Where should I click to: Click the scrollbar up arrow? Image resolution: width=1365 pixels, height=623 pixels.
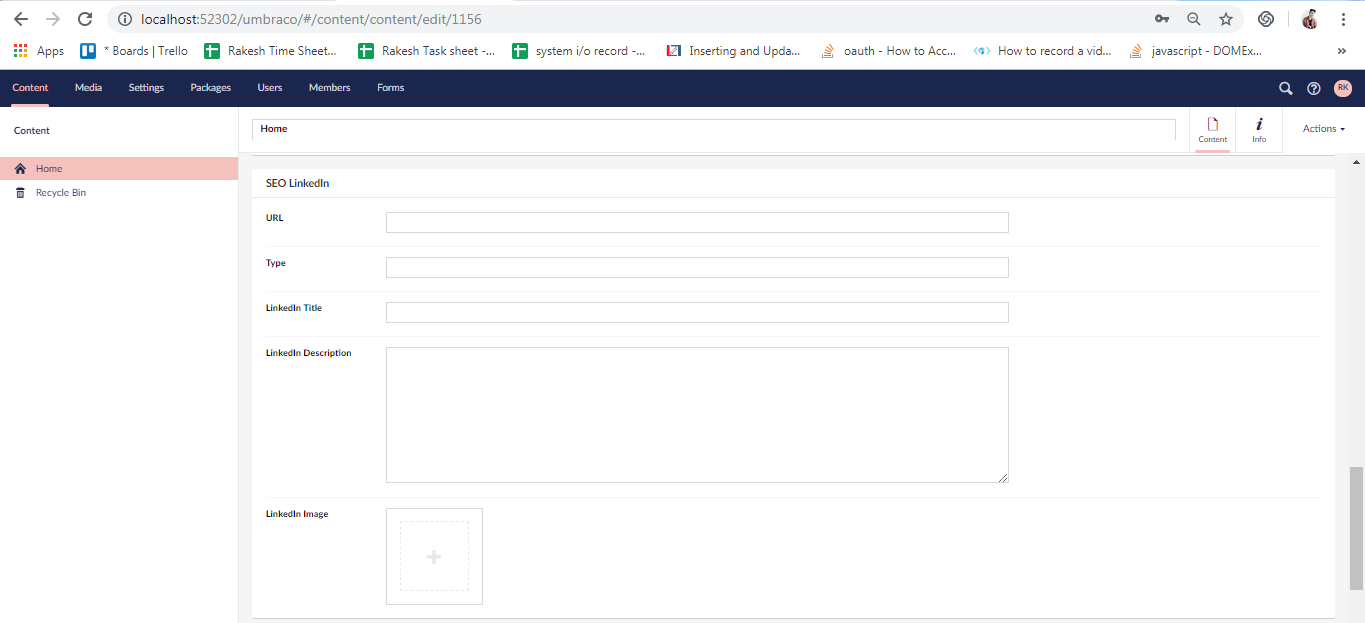[x=1356, y=161]
